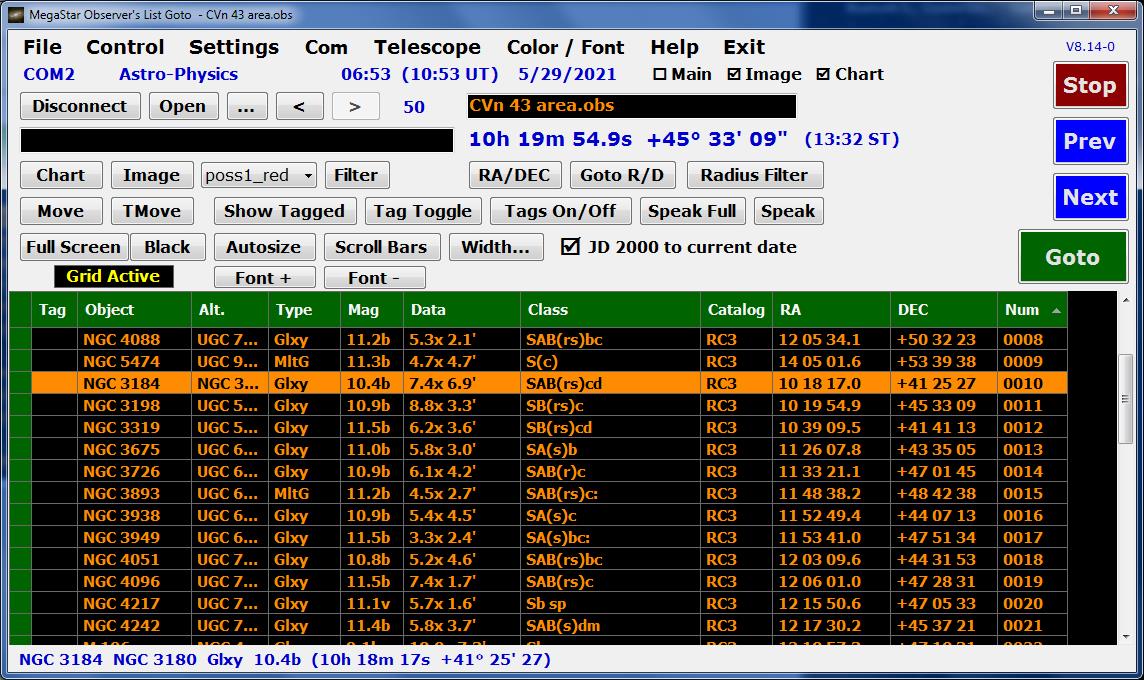Toggle JD 2000 to current date checkbox
Screen dimensions: 1144x680
tap(571, 247)
